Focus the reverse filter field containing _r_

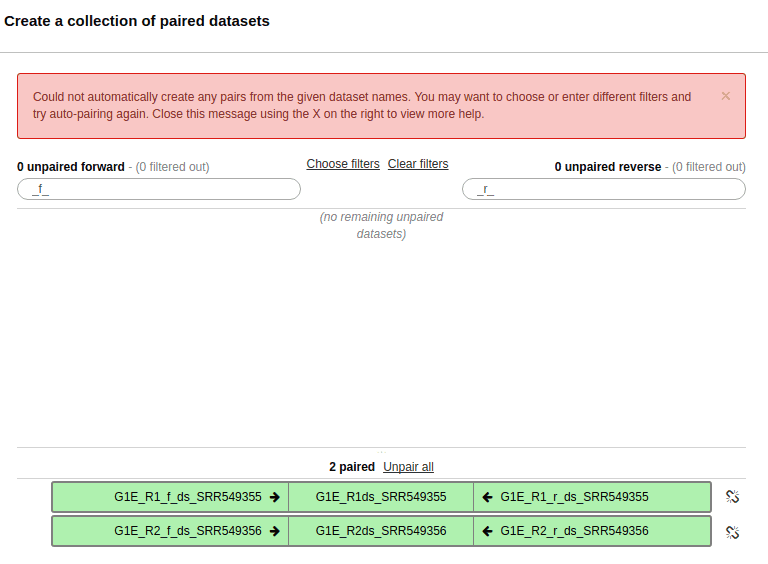(604, 189)
